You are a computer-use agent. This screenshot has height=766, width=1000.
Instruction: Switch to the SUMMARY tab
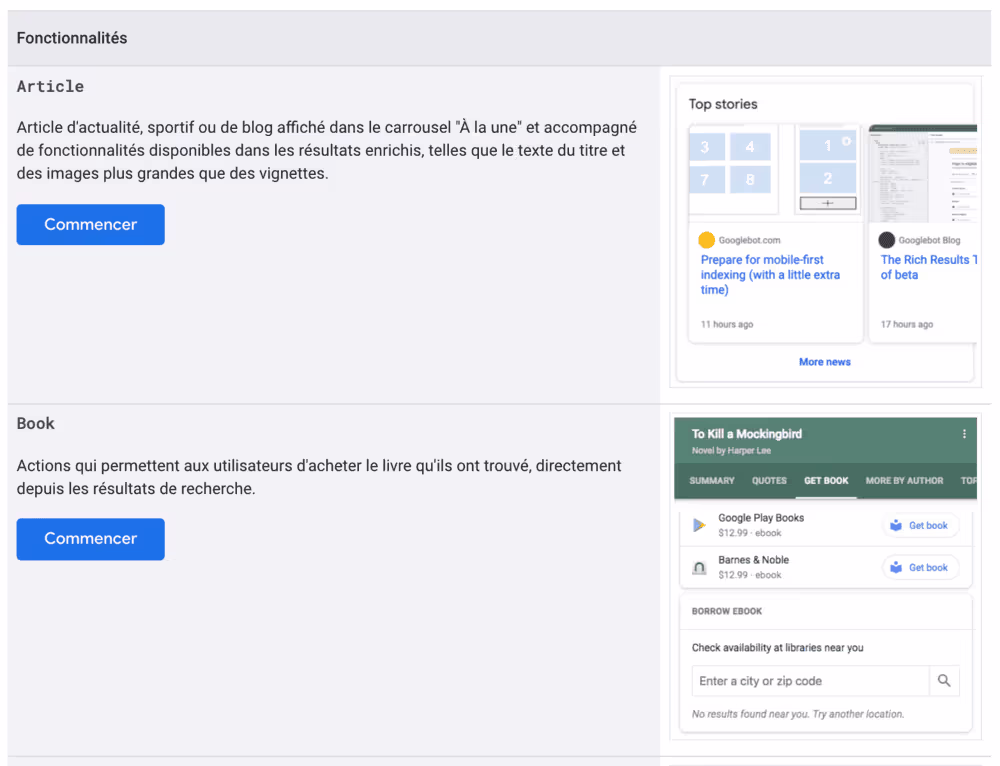point(712,481)
